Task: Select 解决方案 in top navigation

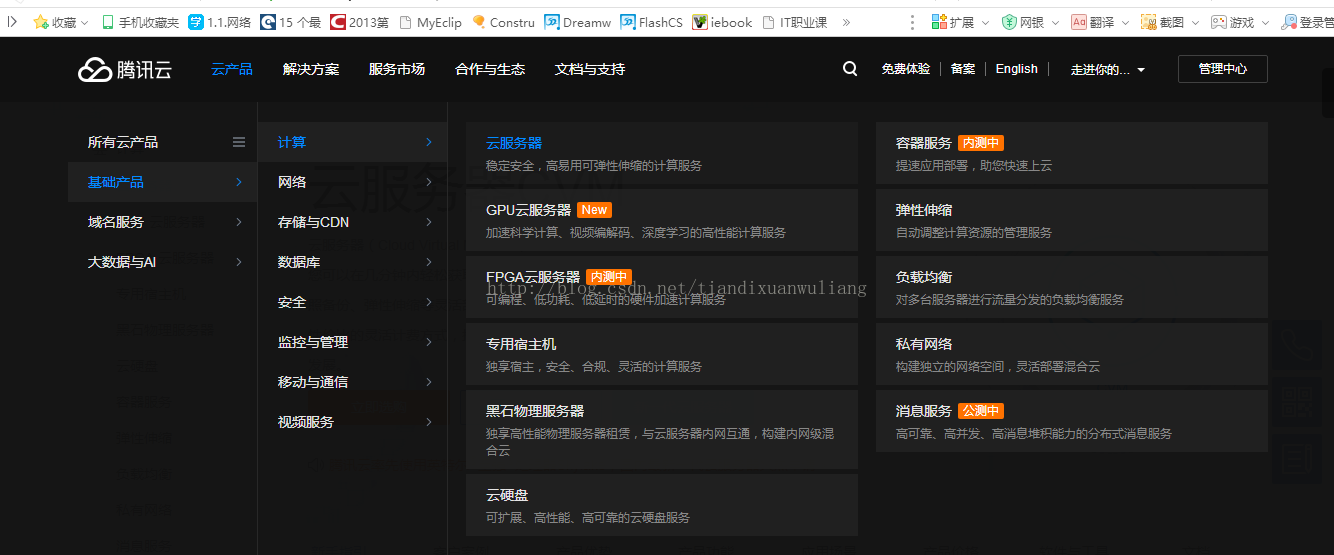Action: coord(311,69)
